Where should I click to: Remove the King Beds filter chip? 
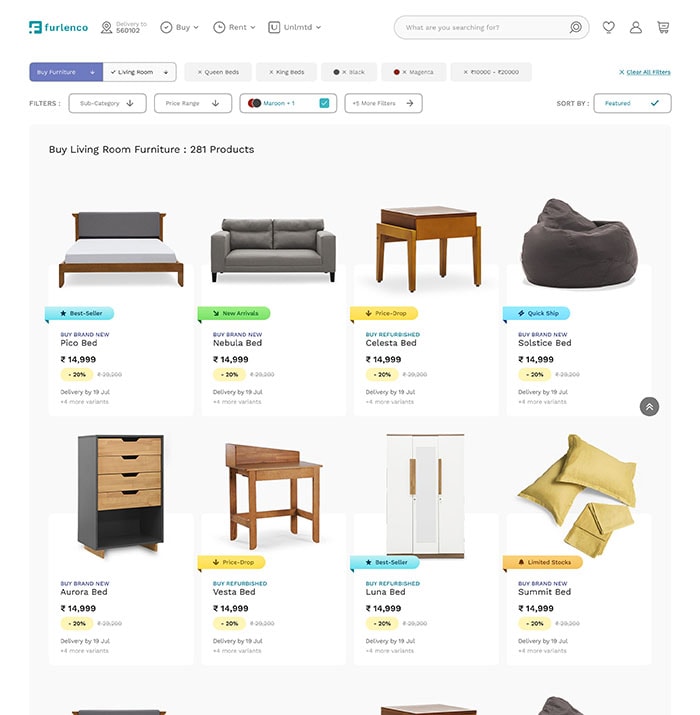coord(286,72)
